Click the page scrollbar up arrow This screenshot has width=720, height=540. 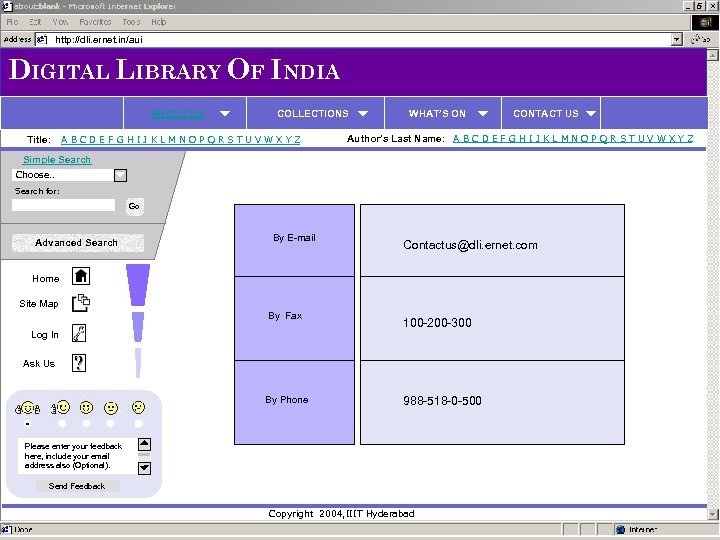[x=713, y=55]
